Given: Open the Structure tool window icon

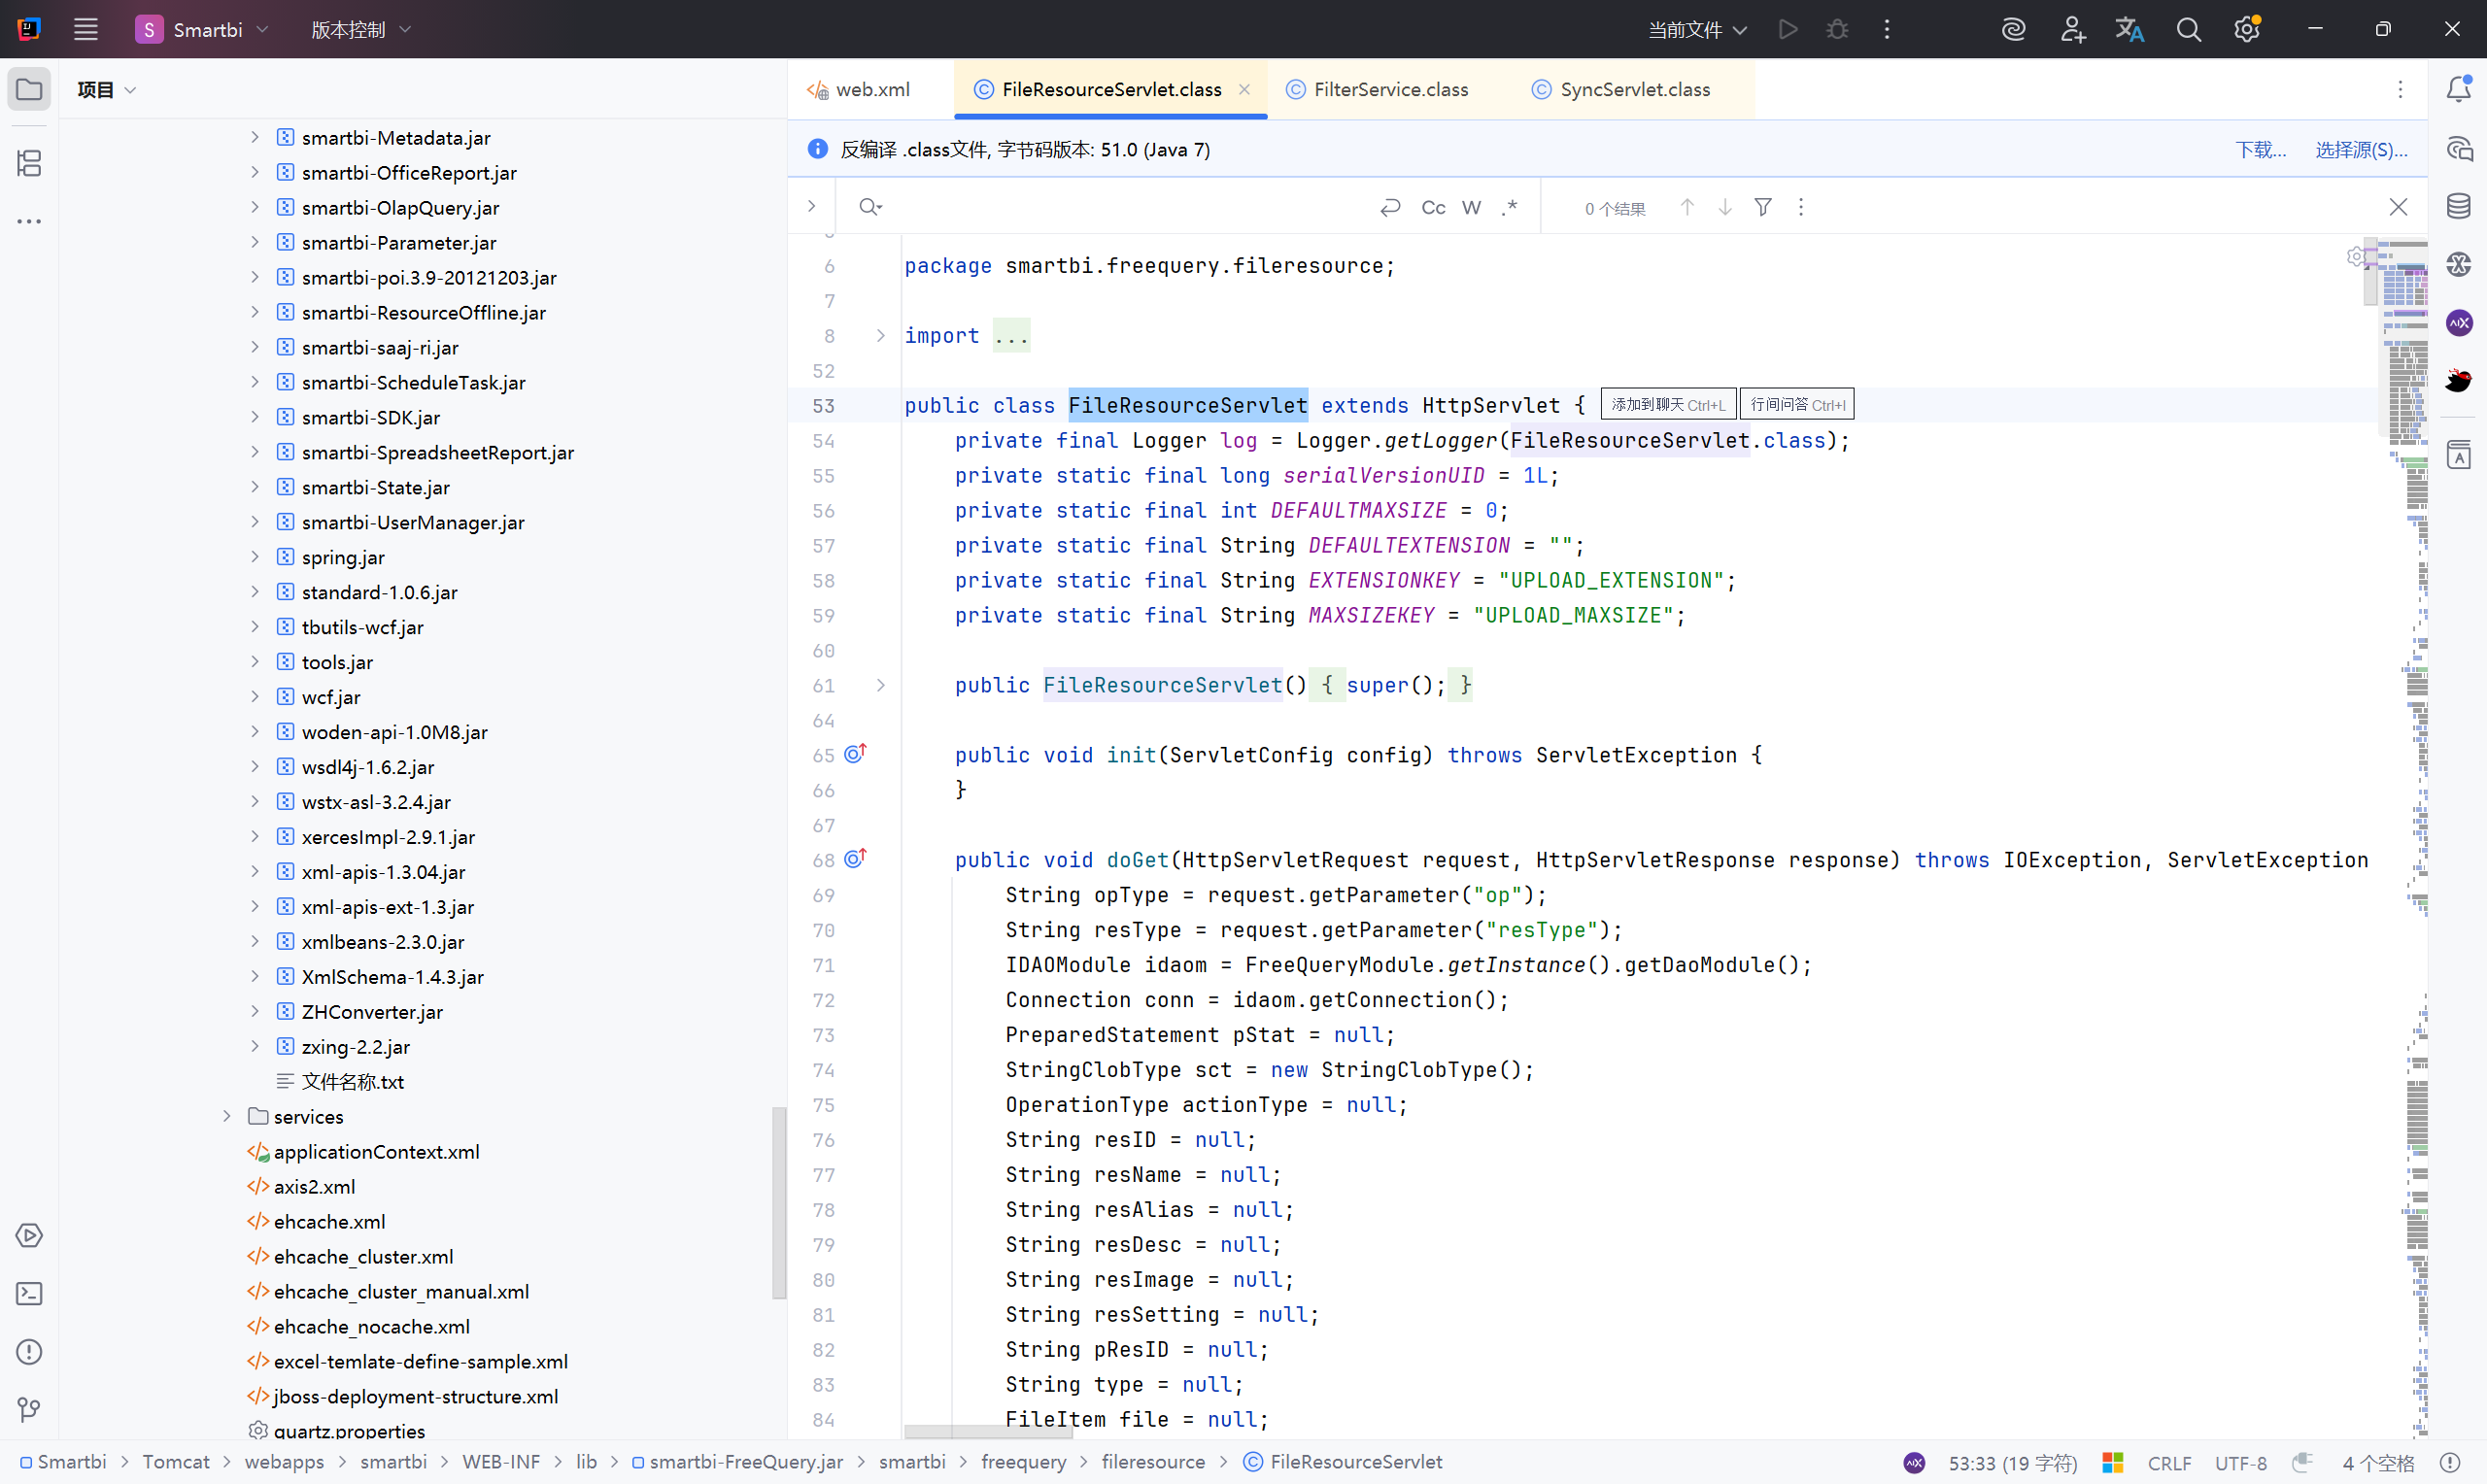Looking at the screenshot, I should (29, 163).
